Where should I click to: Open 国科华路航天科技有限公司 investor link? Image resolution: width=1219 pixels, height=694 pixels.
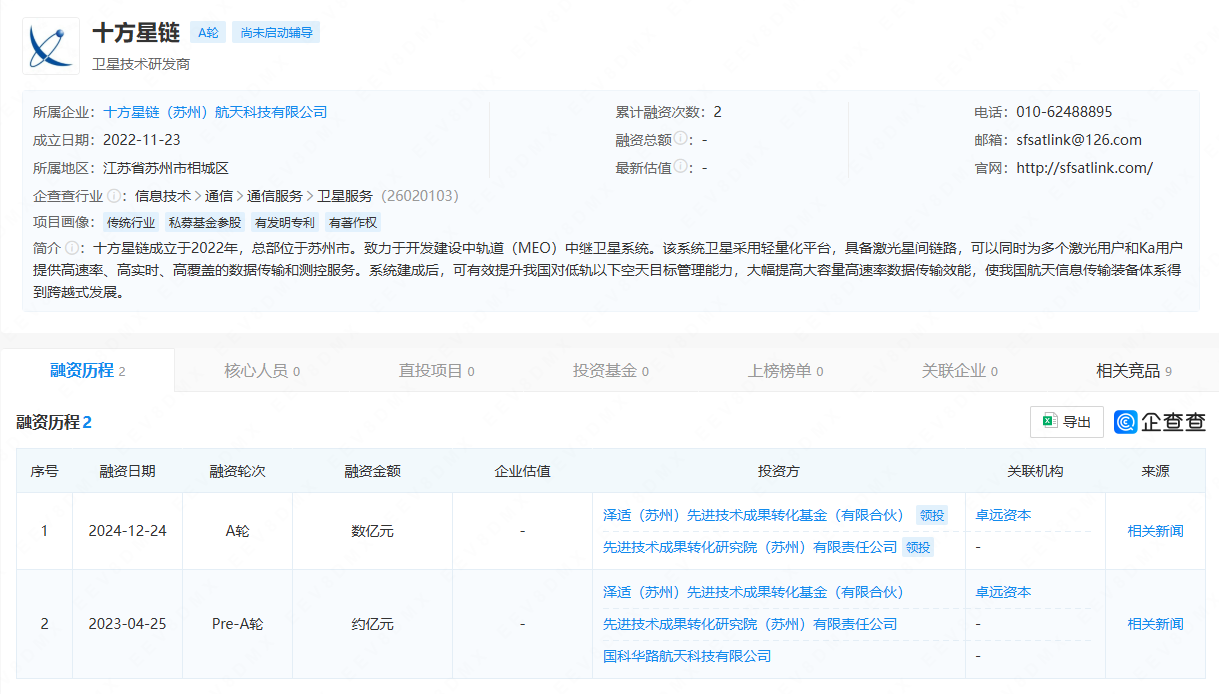coord(687,656)
